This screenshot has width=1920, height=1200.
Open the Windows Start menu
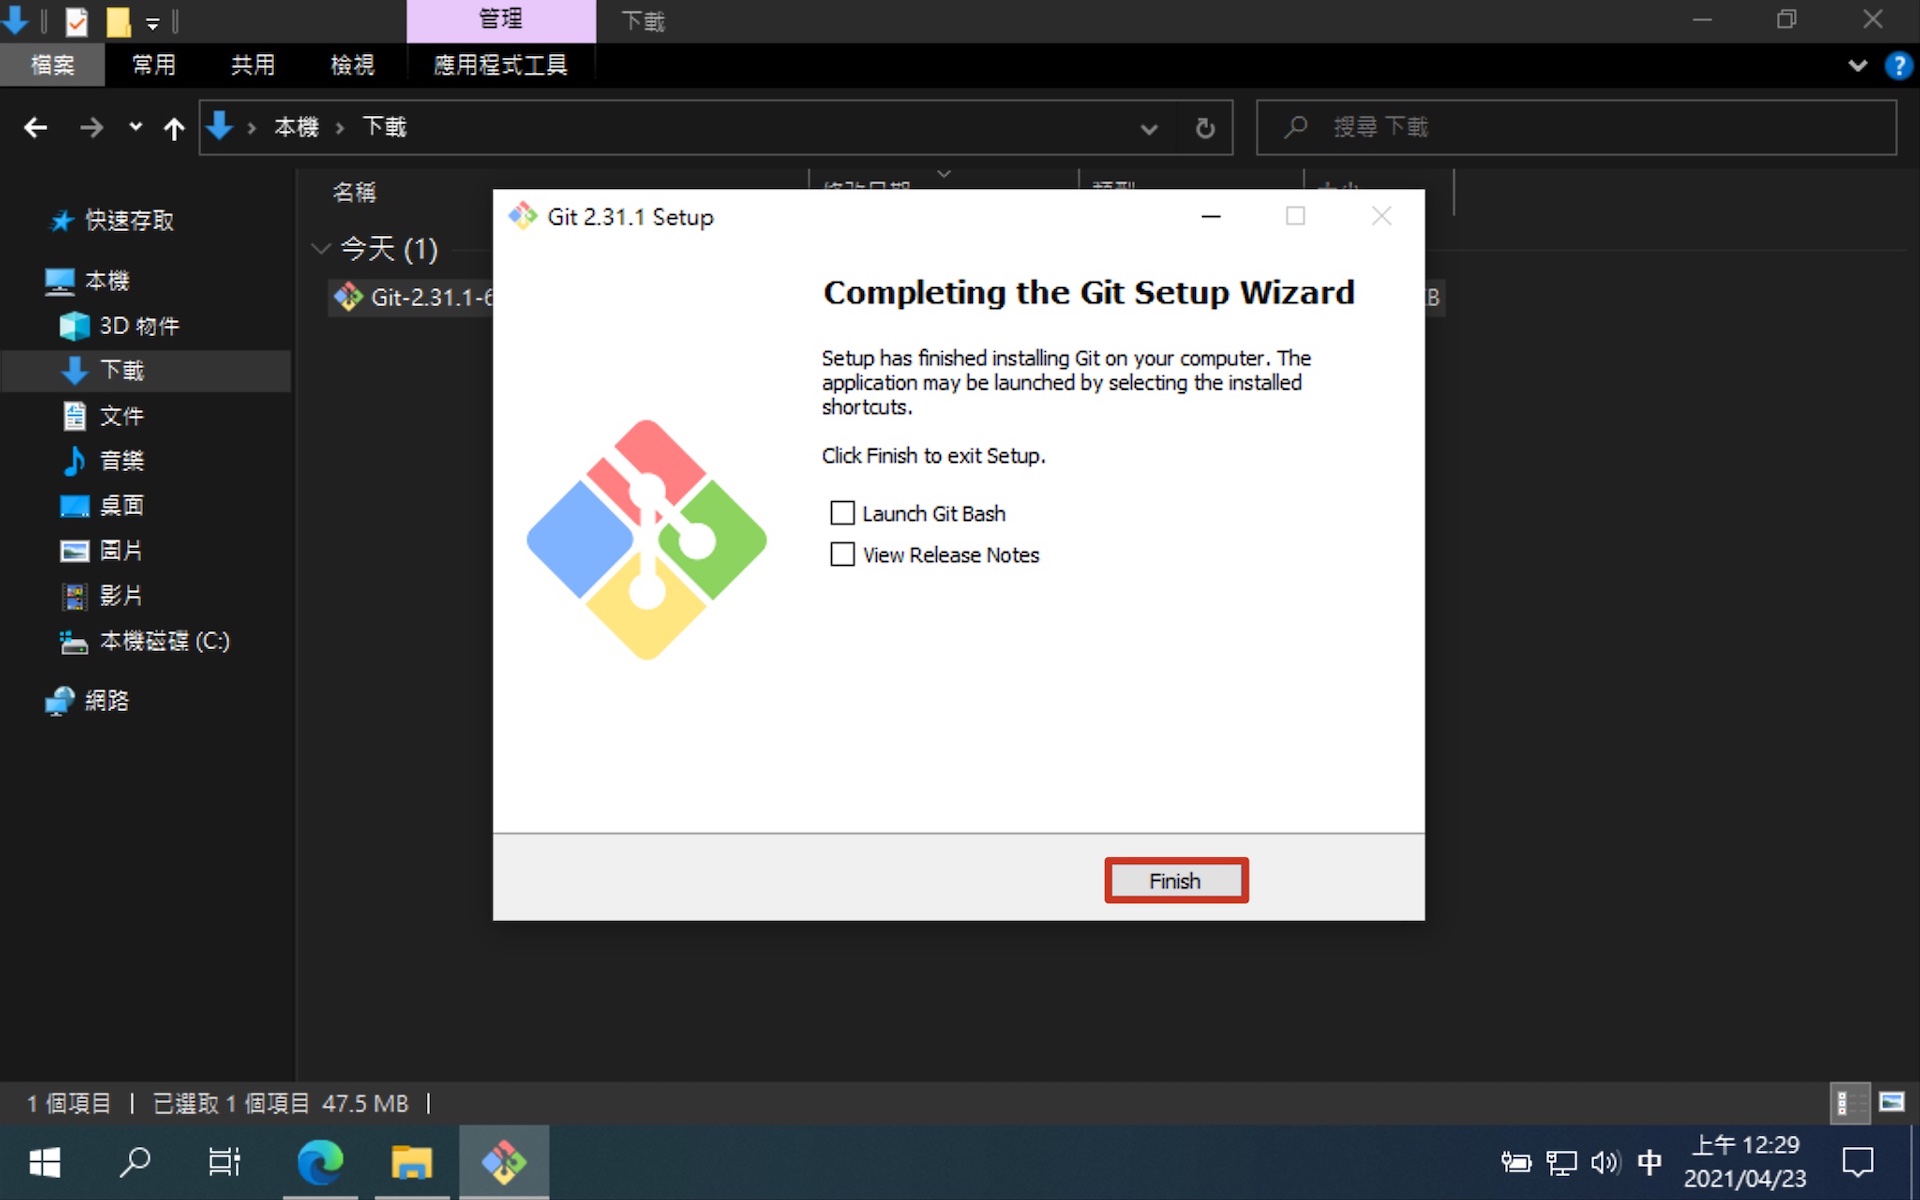click(45, 1163)
